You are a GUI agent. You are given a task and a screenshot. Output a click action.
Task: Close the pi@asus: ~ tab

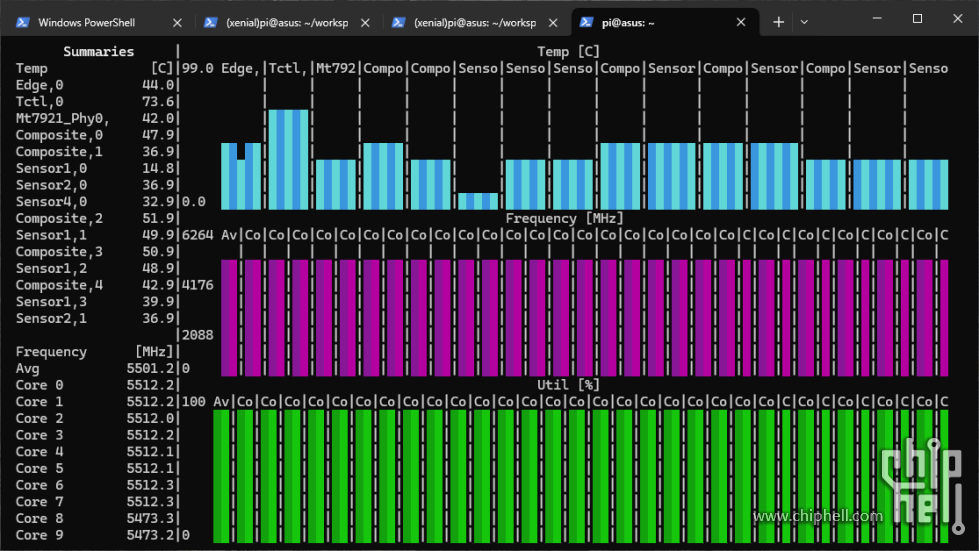click(740, 22)
